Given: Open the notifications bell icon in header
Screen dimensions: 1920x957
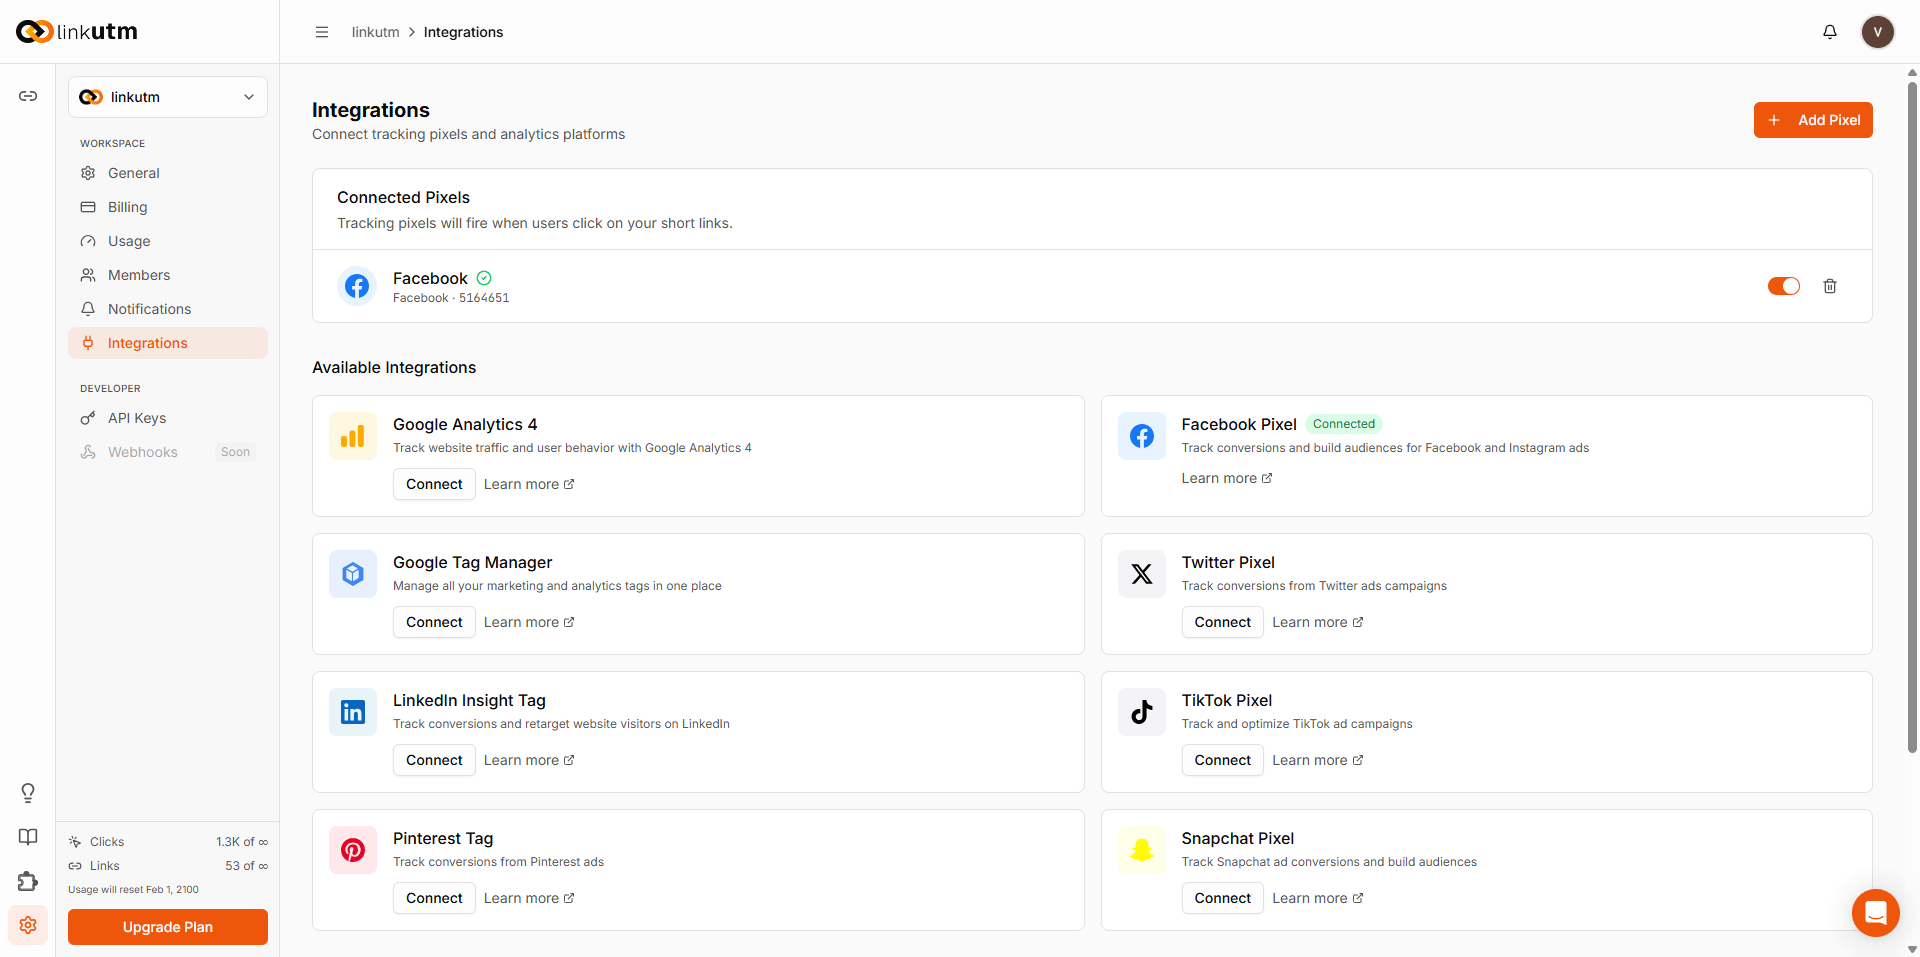Looking at the screenshot, I should (1830, 32).
